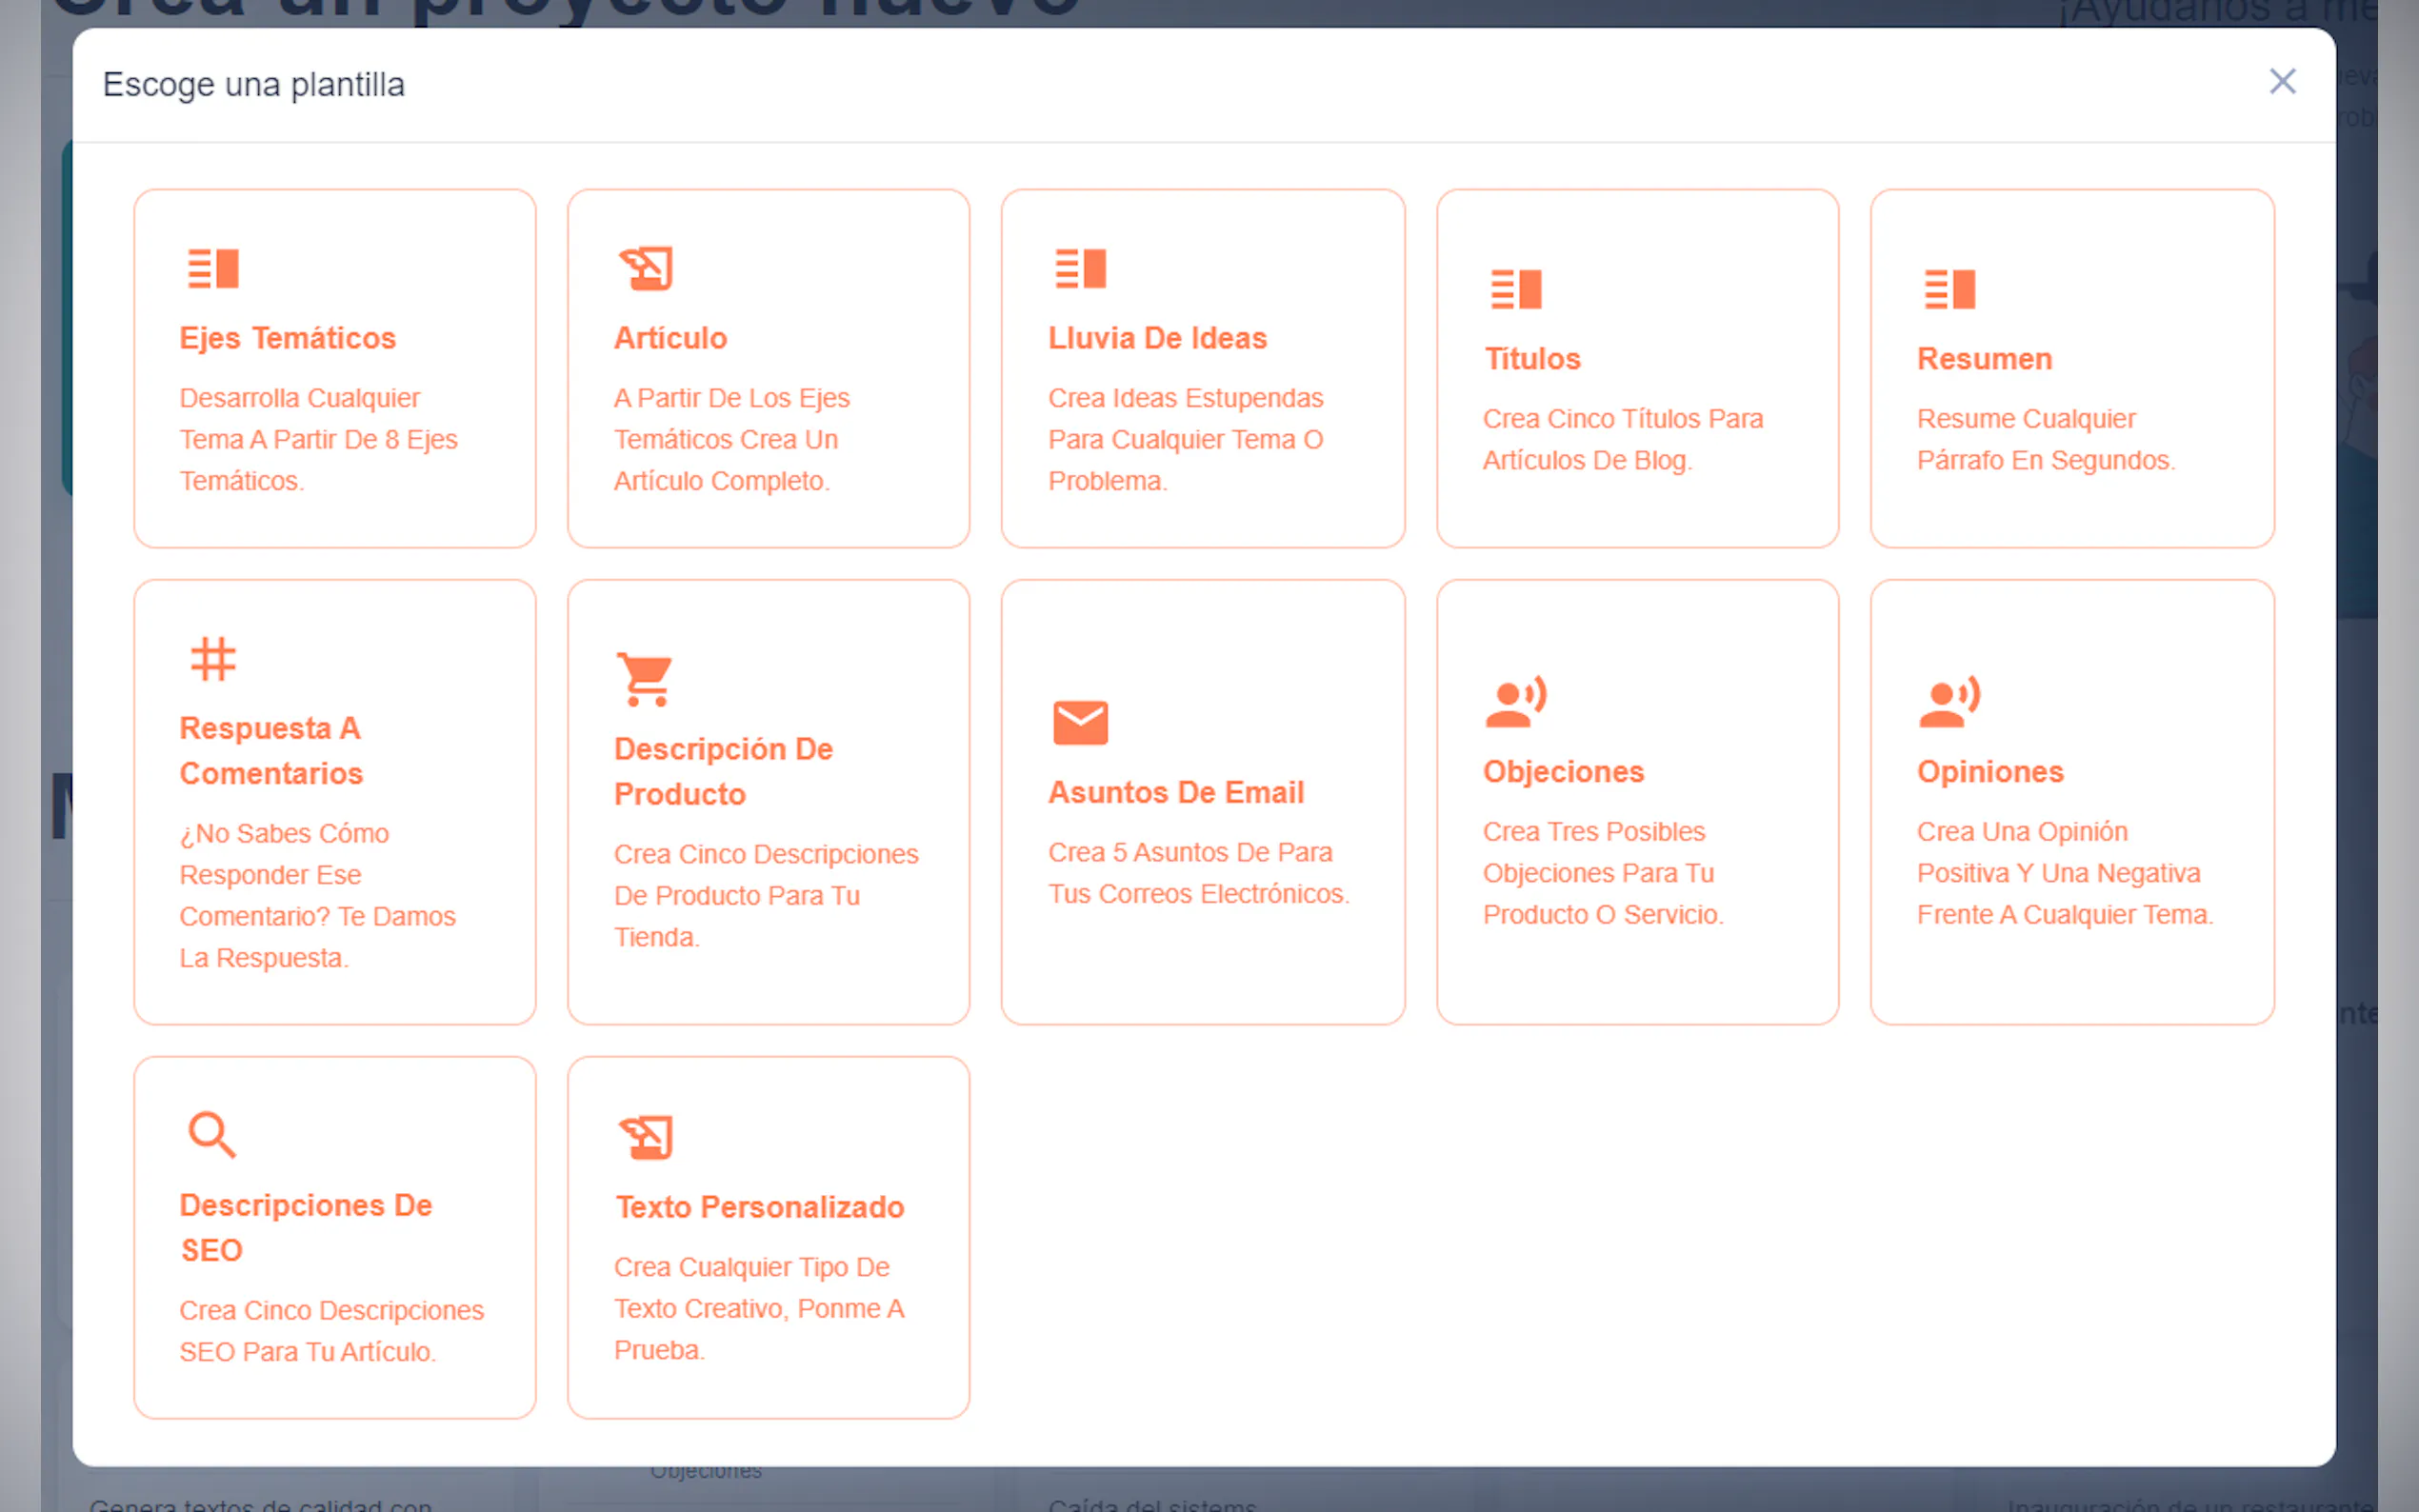Image resolution: width=2419 pixels, height=1512 pixels.
Task: Click the hashtag icon for Respuesta A Comentarios
Action: pos(213,659)
